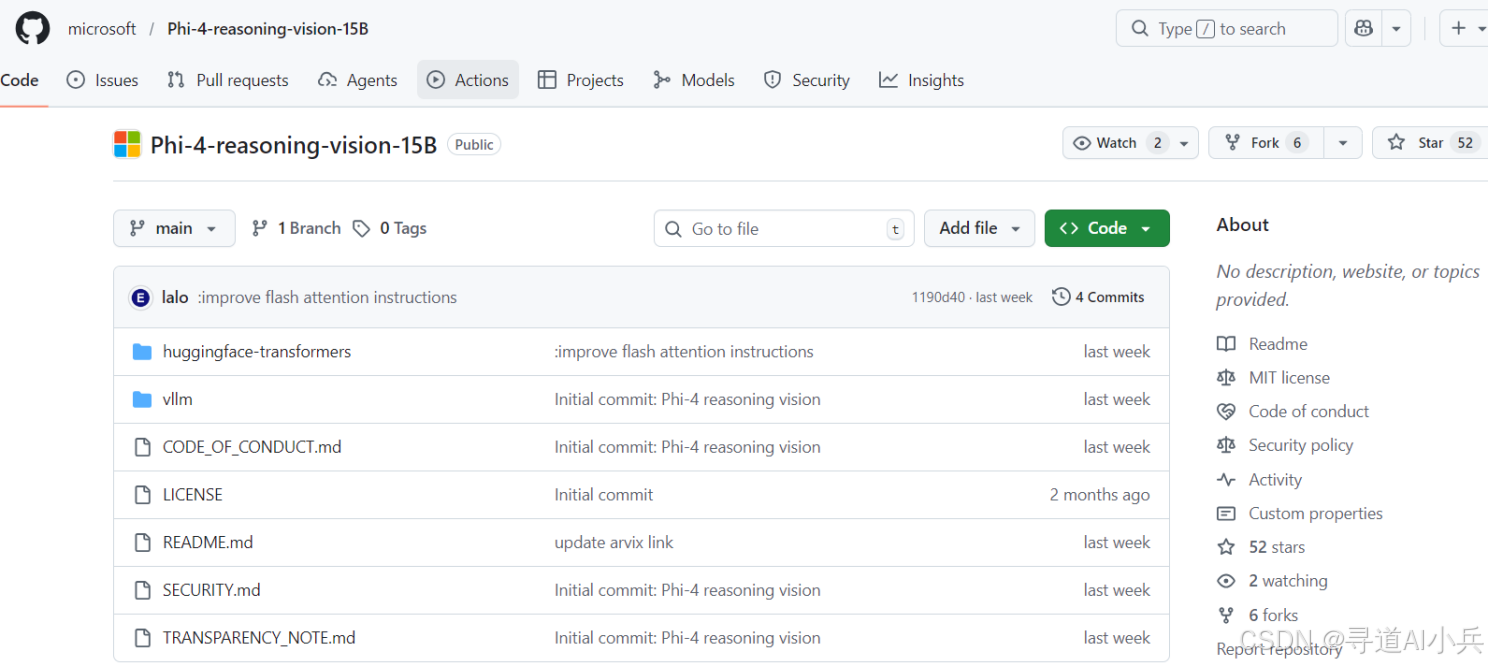Switch to the Actions tab
Viewport: 1488px width, 666px height.
click(468, 80)
